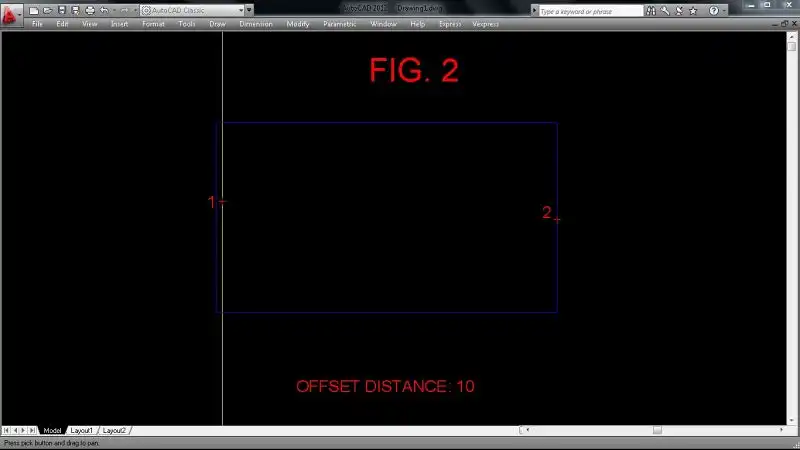Open the Communication Center satellite icon
The width and height of the screenshot is (800, 450).
click(679, 11)
